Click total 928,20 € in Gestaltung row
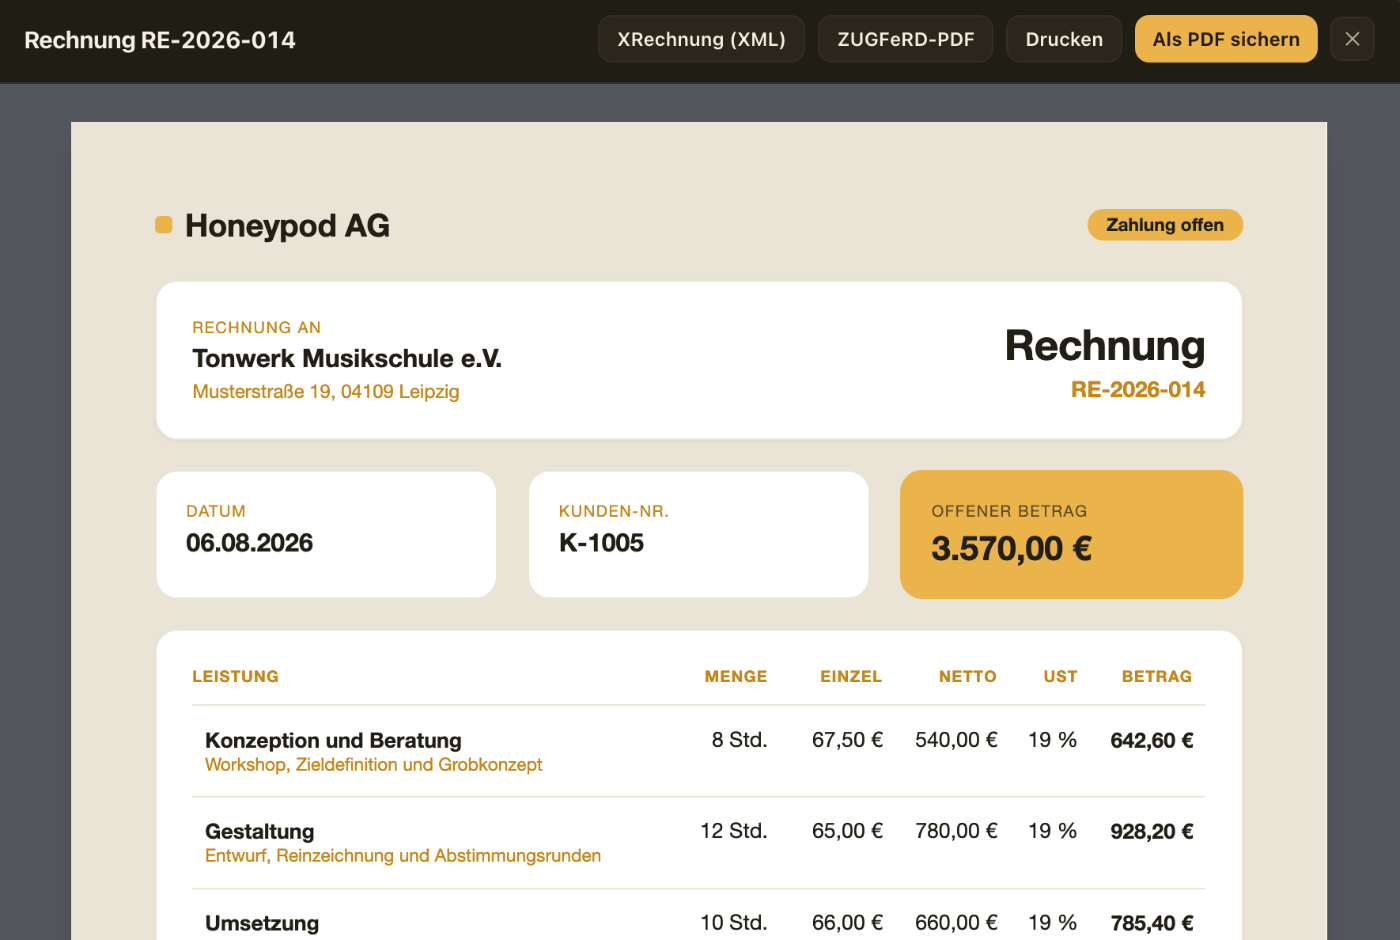1400x940 pixels. [1152, 831]
